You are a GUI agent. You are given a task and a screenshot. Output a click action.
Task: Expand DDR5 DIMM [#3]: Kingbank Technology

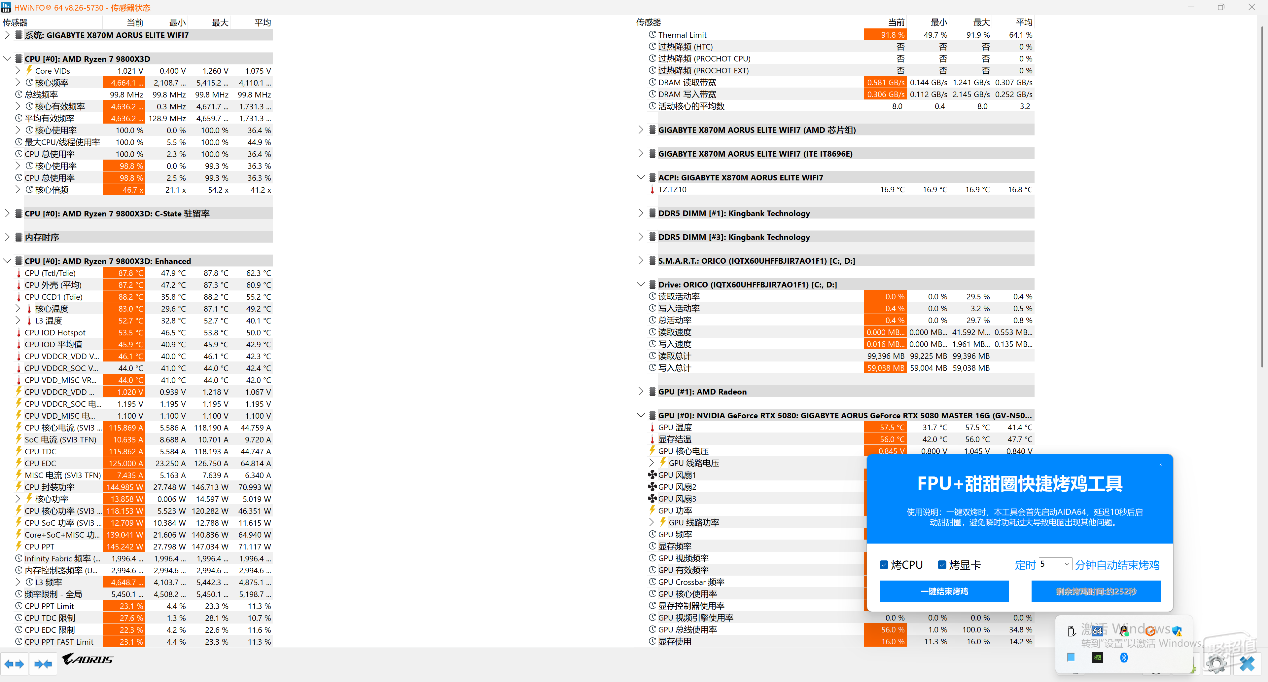(641, 237)
